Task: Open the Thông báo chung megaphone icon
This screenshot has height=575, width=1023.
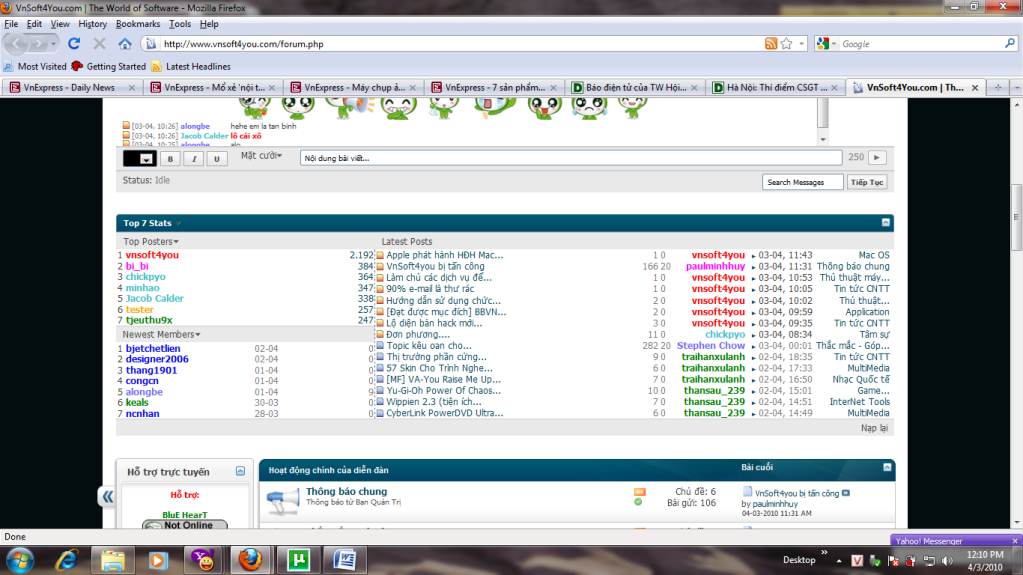Action: tap(282, 500)
